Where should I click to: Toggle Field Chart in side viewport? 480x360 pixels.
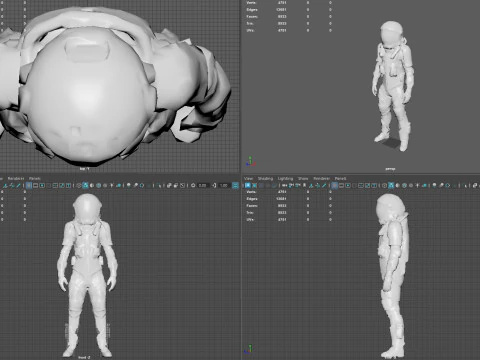[361, 185]
